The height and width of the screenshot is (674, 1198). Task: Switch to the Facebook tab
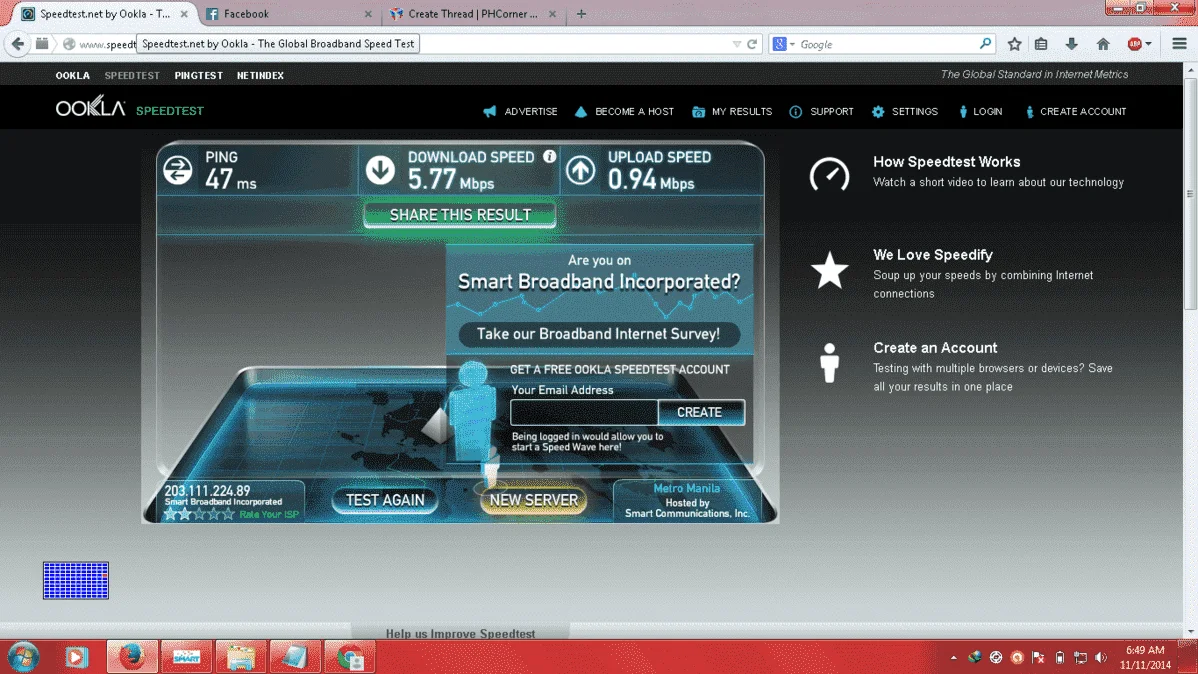[x=289, y=14]
